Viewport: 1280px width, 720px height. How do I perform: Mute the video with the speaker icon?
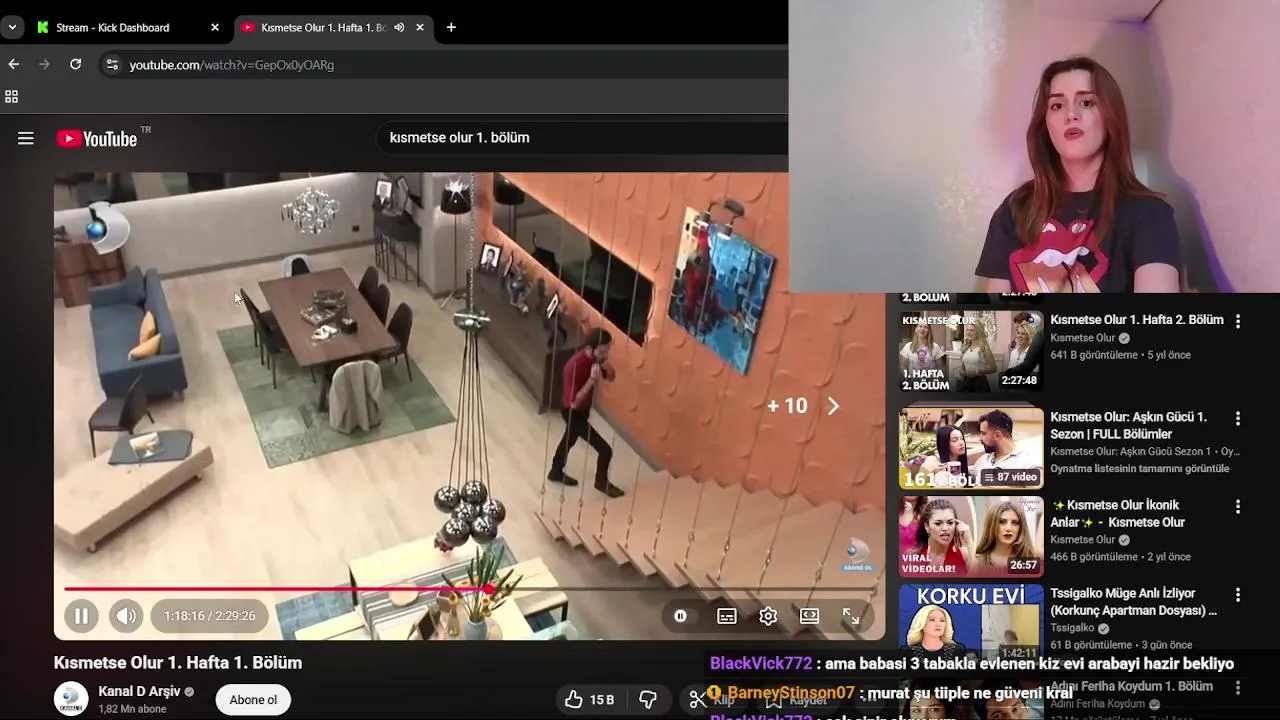point(126,616)
